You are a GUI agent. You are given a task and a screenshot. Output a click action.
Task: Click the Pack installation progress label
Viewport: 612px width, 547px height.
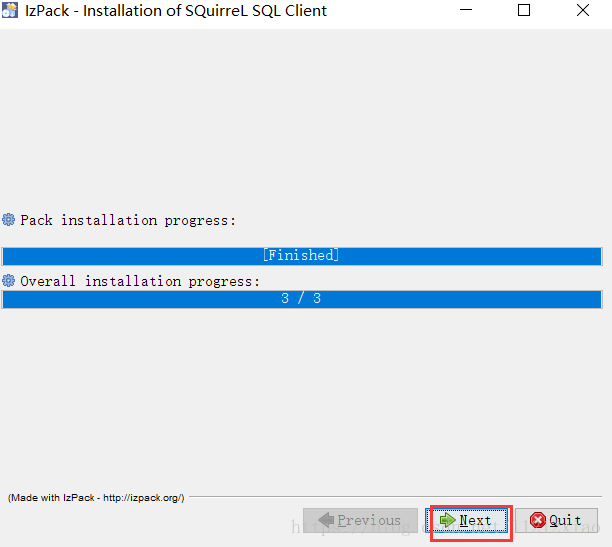128,221
